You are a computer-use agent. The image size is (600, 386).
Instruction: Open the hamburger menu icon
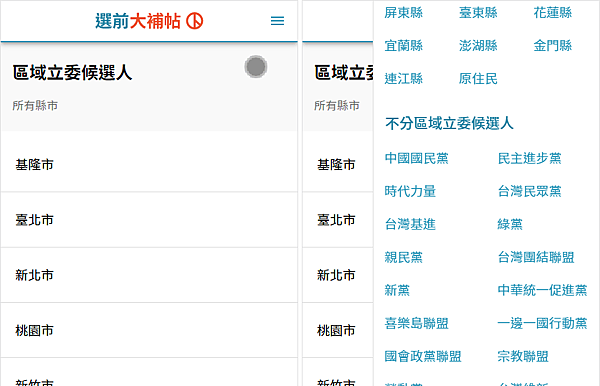tap(277, 21)
